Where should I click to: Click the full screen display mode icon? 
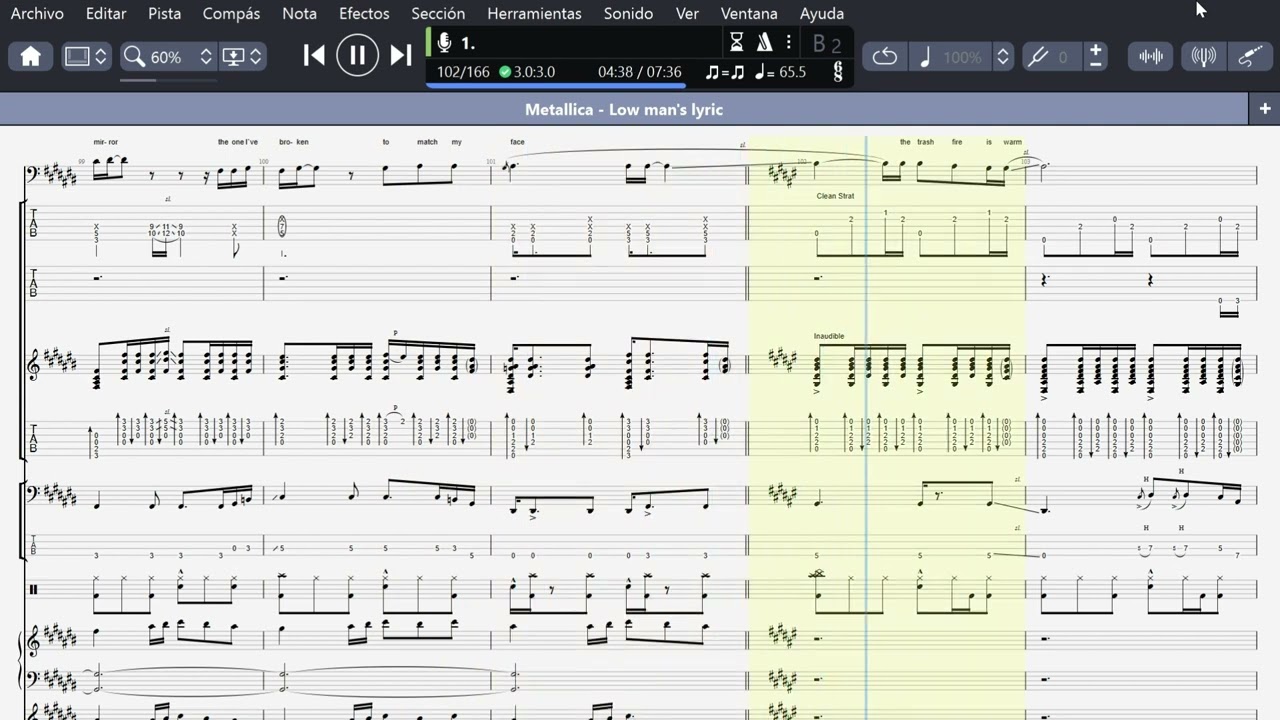click(x=233, y=57)
